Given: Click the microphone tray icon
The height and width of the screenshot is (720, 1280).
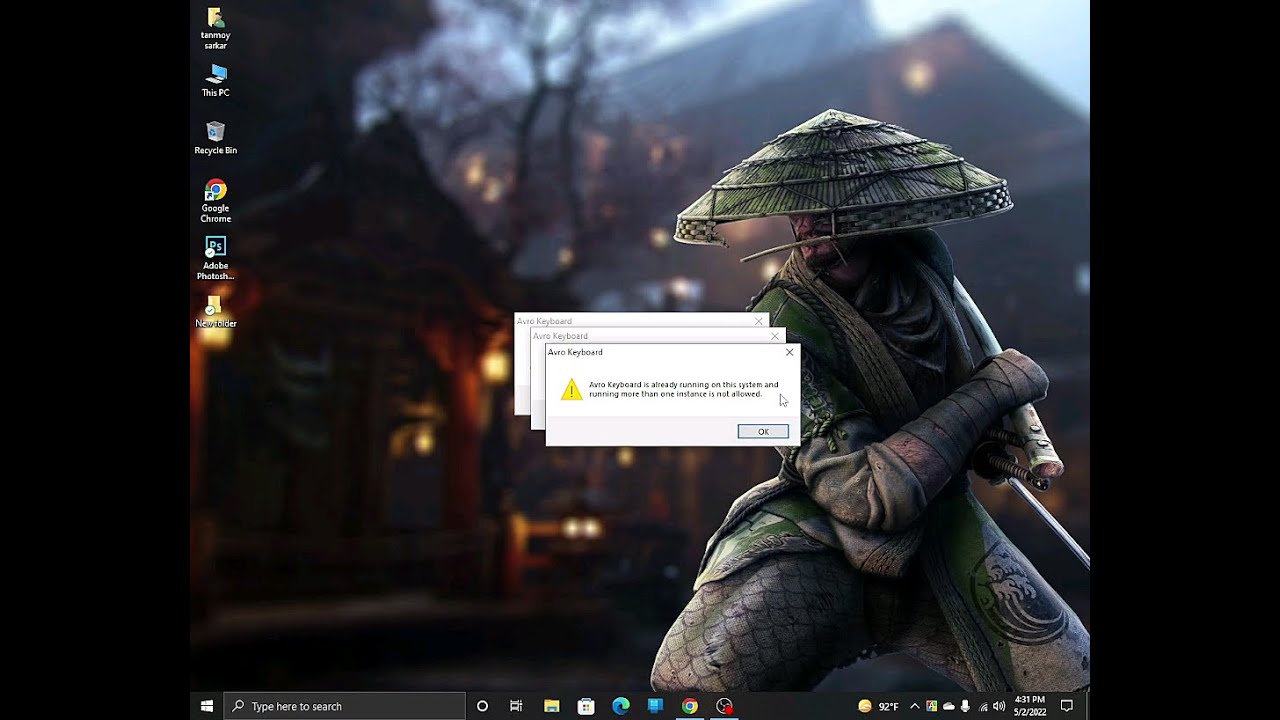Looking at the screenshot, I should pos(965,706).
